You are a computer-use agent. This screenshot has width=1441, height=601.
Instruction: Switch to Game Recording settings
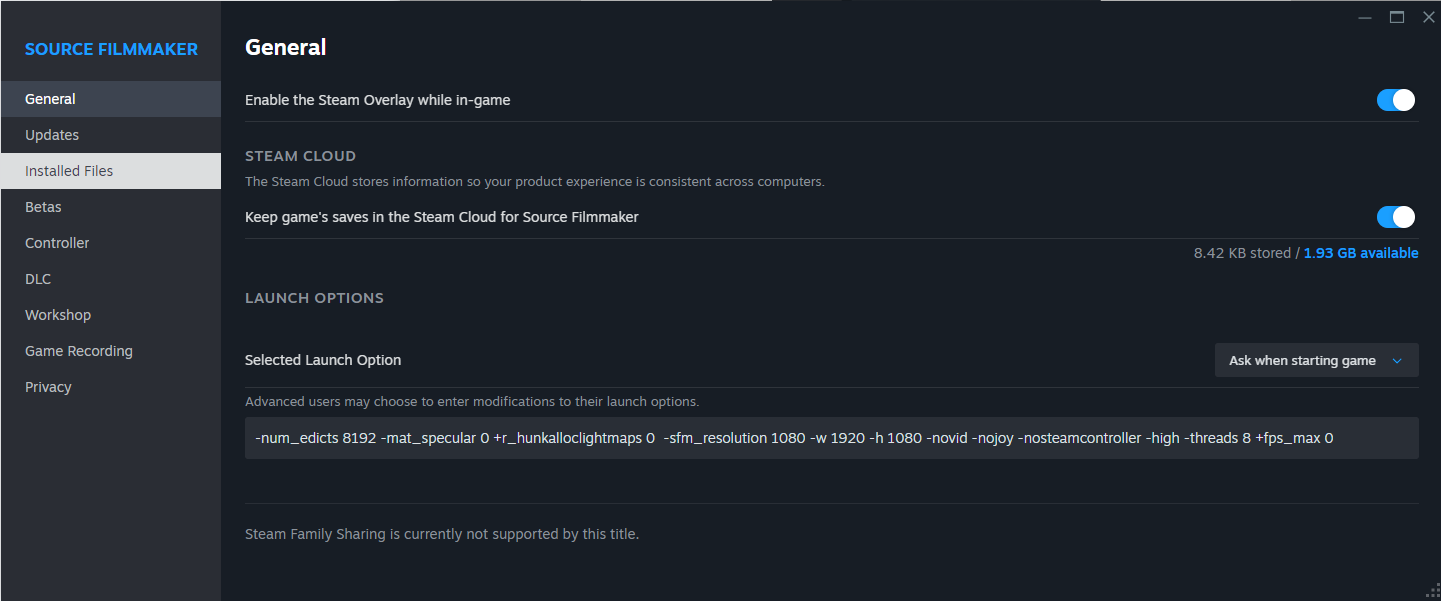click(x=79, y=351)
